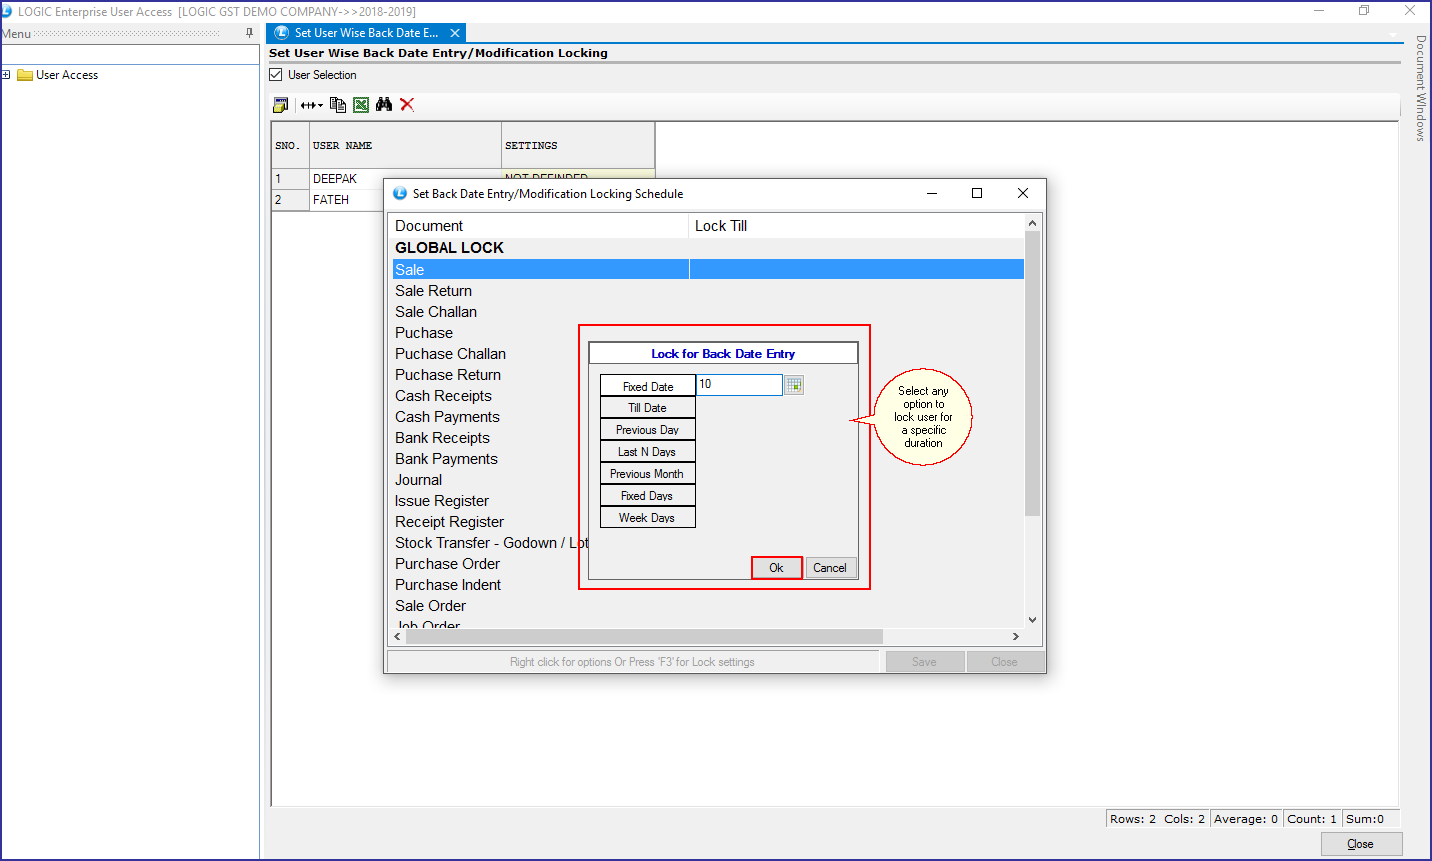Viewport: 1432px width, 861px height.
Task: Select the Sale row in document list
Action: click(708, 269)
